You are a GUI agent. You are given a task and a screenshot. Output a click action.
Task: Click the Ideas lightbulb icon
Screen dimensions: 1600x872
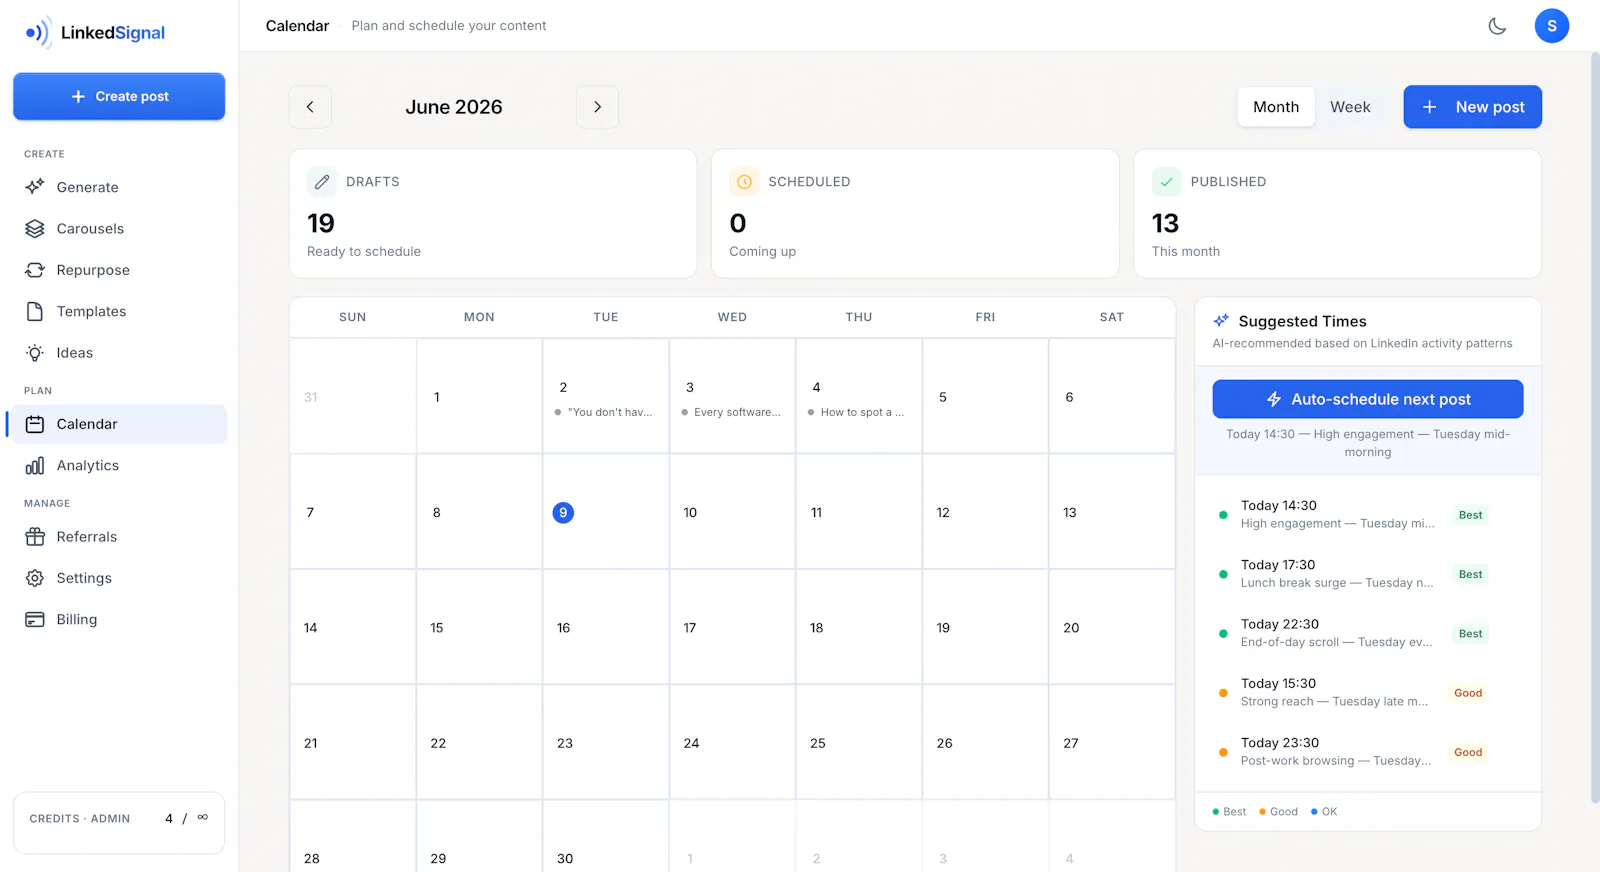click(x=35, y=353)
